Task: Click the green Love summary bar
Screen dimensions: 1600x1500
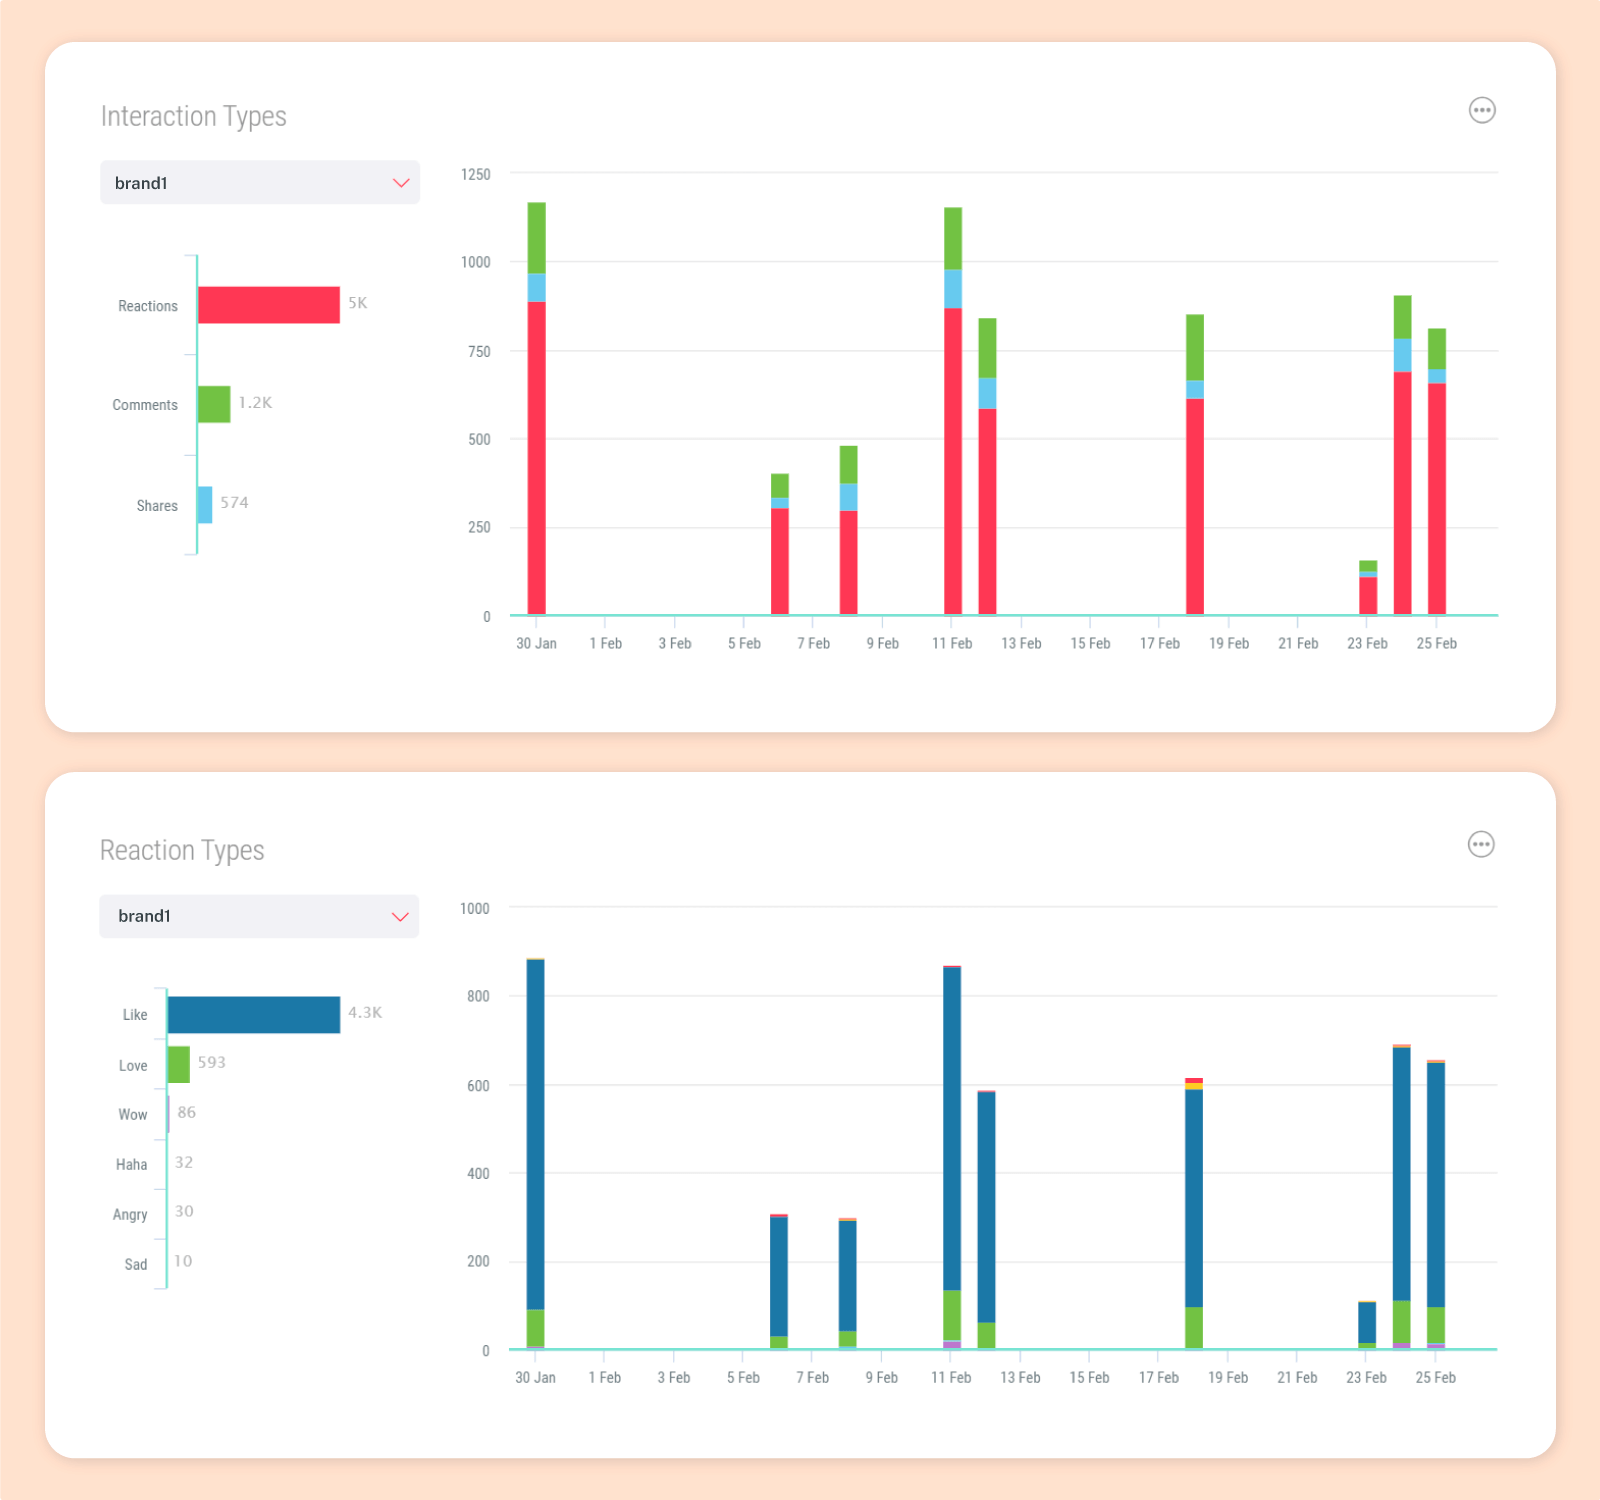Action: (x=179, y=1064)
